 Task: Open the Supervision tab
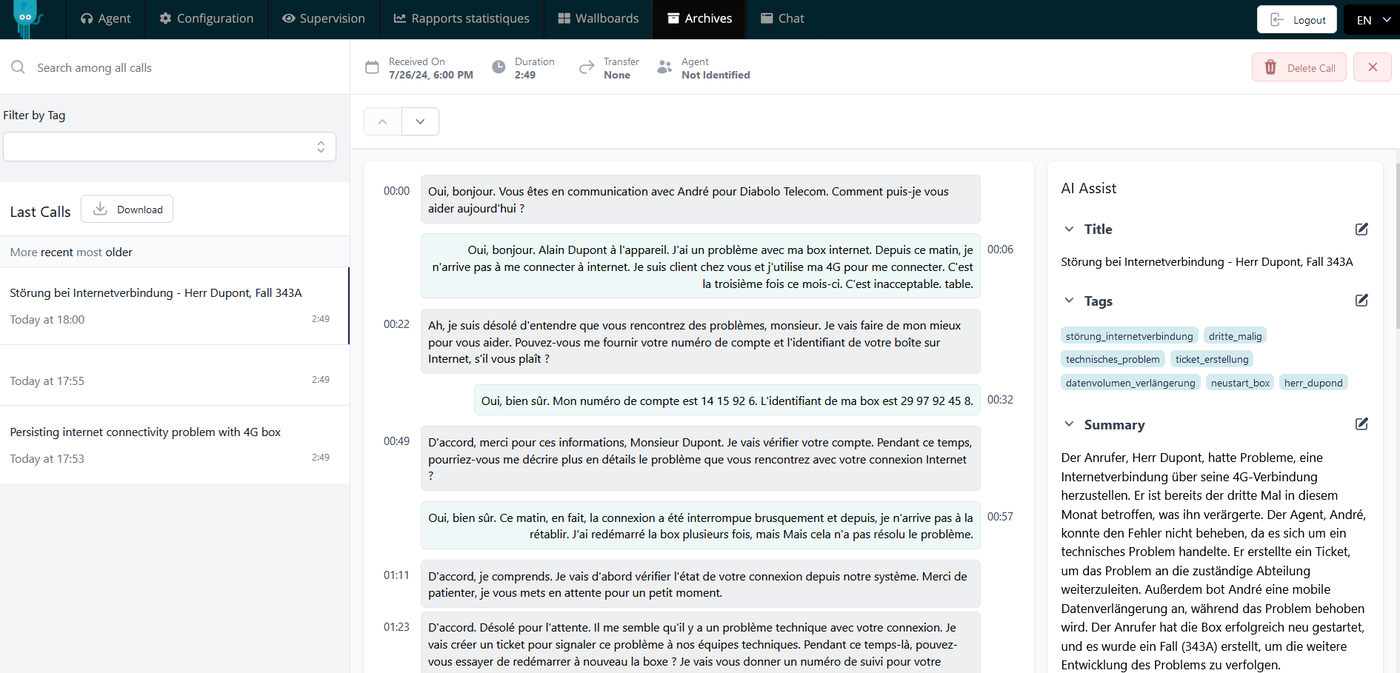(x=323, y=19)
